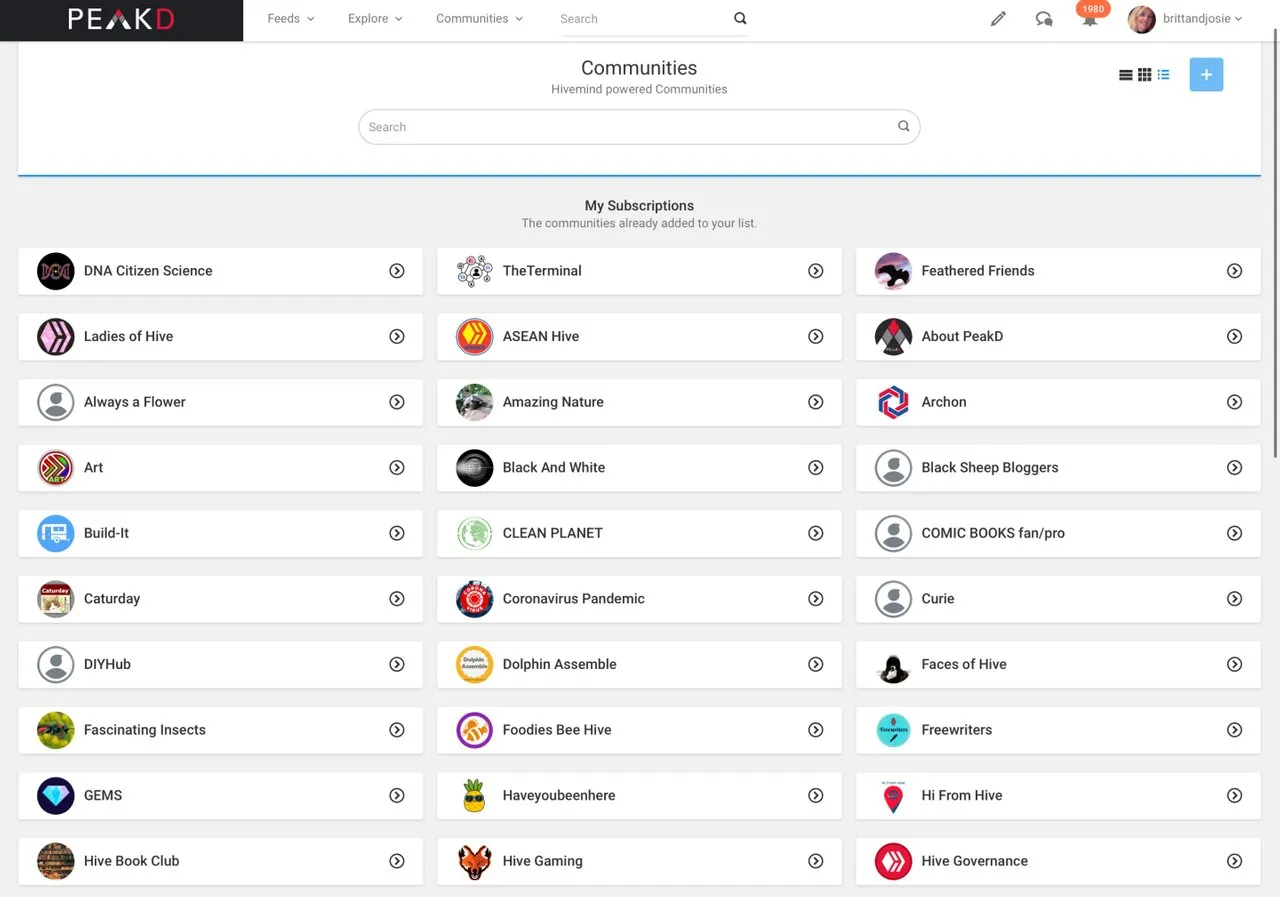
Task: Open brittandjosie account dropdown
Action: [x=1202, y=18]
